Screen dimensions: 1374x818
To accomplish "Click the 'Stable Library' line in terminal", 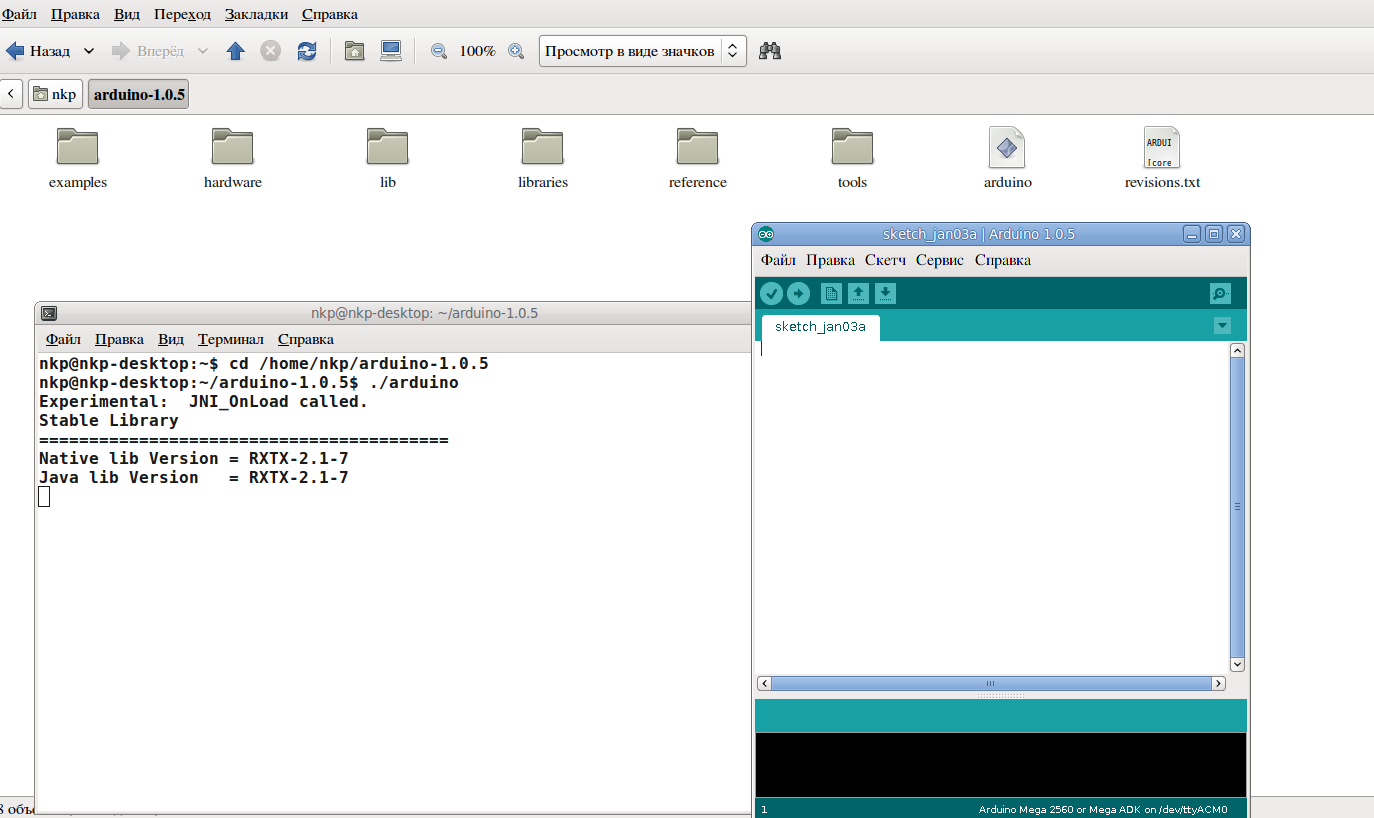I will pyautogui.click(x=109, y=420).
